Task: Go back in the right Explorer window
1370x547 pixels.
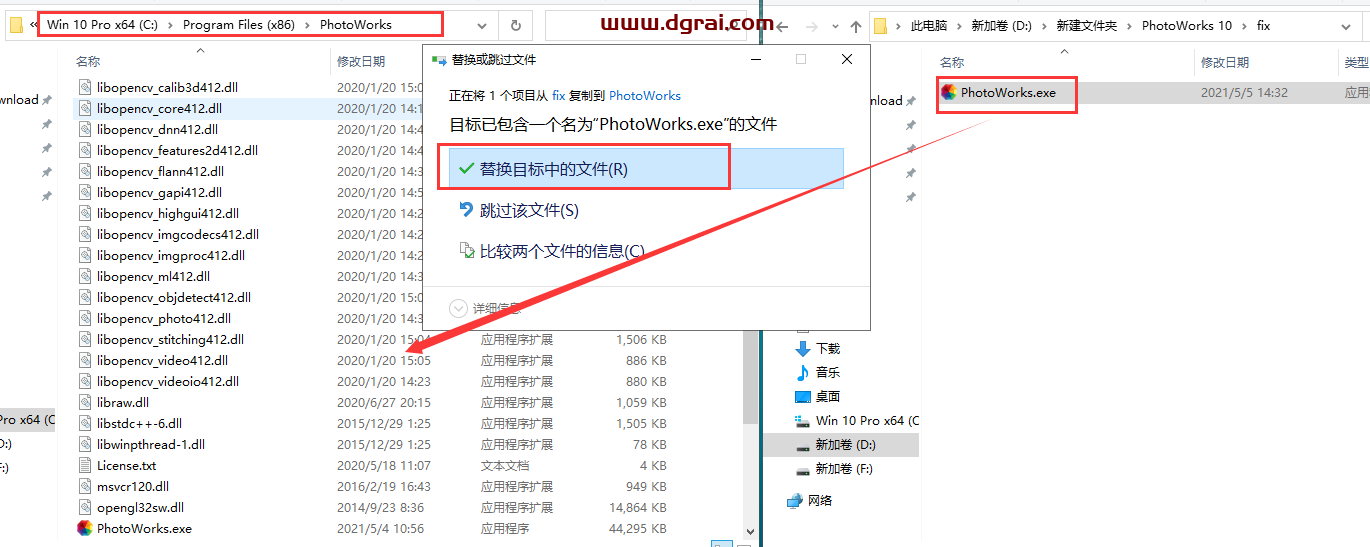Action: click(782, 26)
